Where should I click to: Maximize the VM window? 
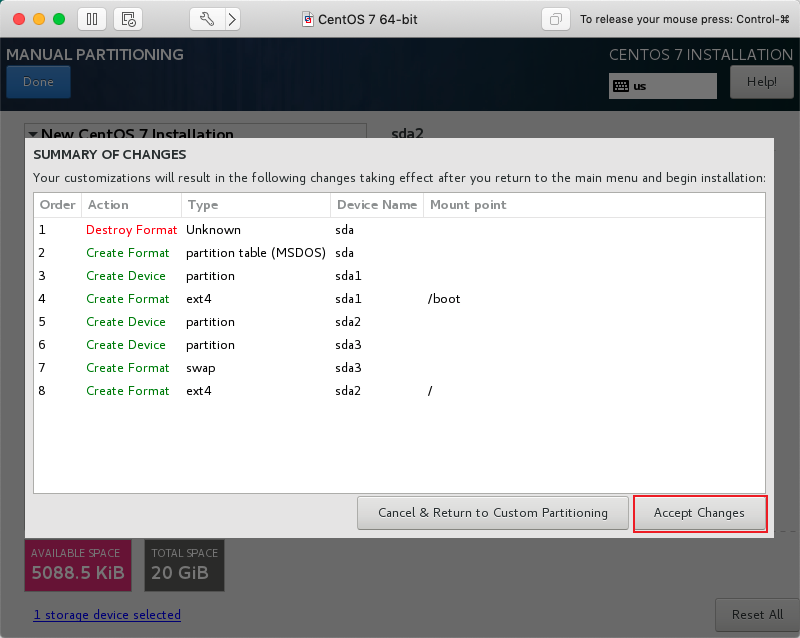59,19
